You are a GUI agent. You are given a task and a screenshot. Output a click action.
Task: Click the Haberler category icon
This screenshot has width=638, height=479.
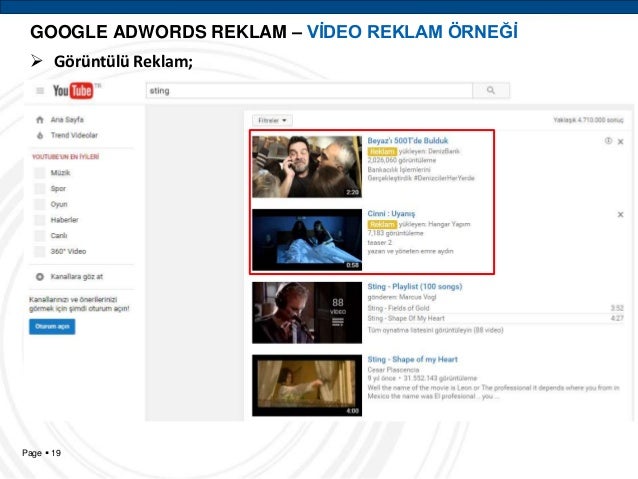click(40, 220)
